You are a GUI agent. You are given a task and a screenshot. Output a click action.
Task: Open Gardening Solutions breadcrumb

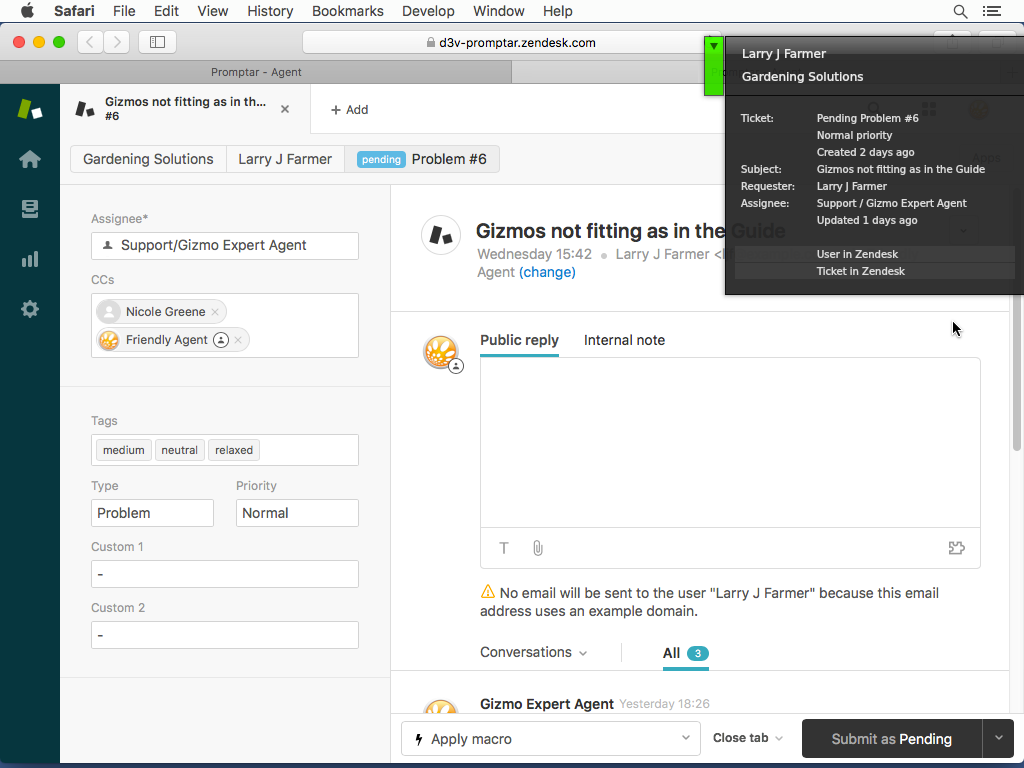pyautogui.click(x=148, y=159)
